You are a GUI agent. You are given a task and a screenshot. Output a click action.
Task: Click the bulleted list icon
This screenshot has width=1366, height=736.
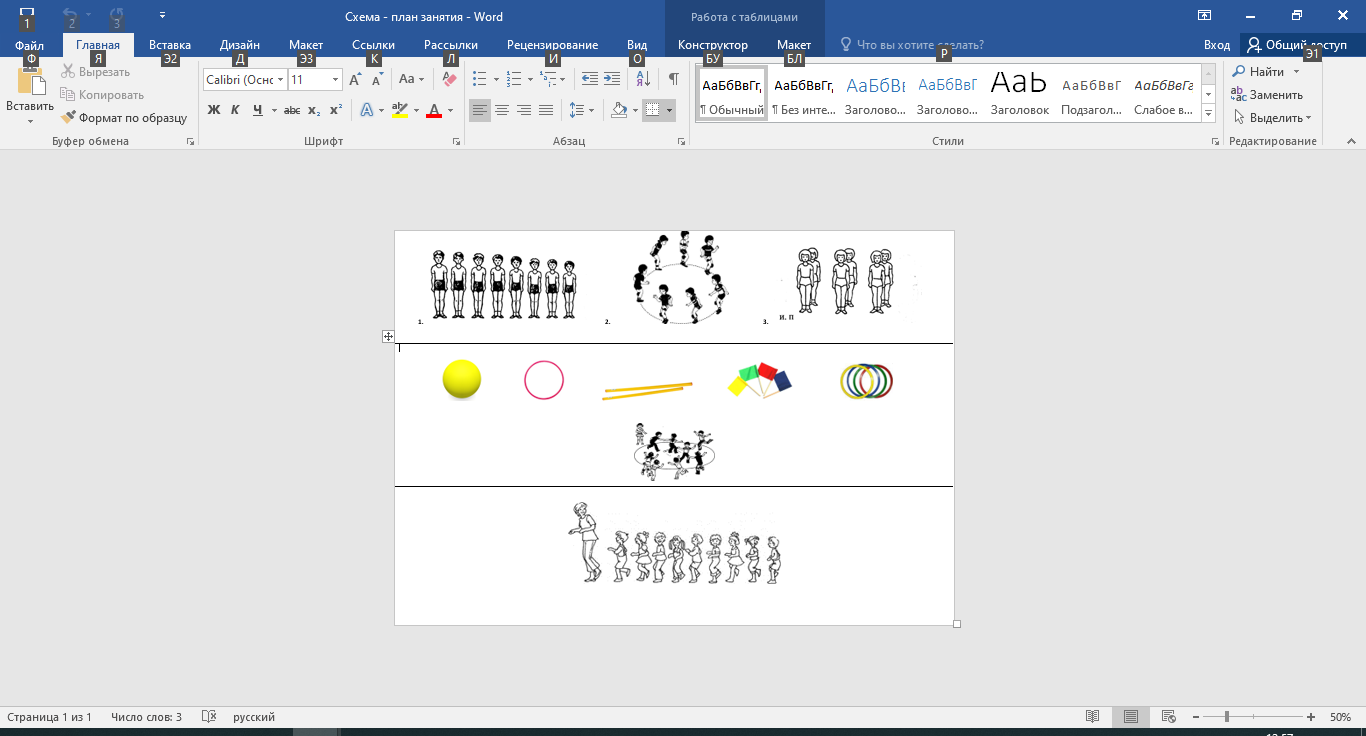click(479, 79)
